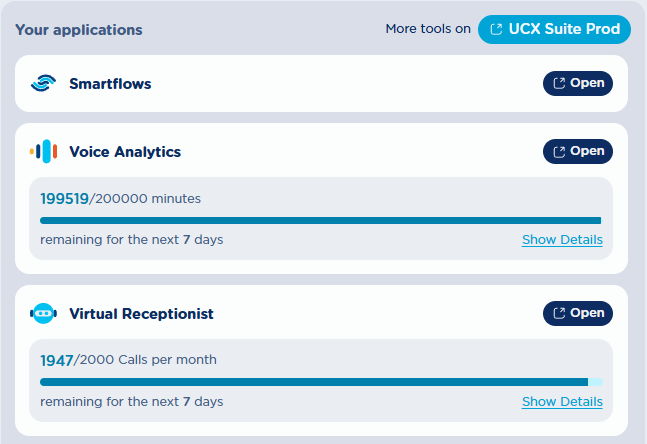Click external-link icon in Smartflows Open button
647x444 pixels.
[559, 83]
